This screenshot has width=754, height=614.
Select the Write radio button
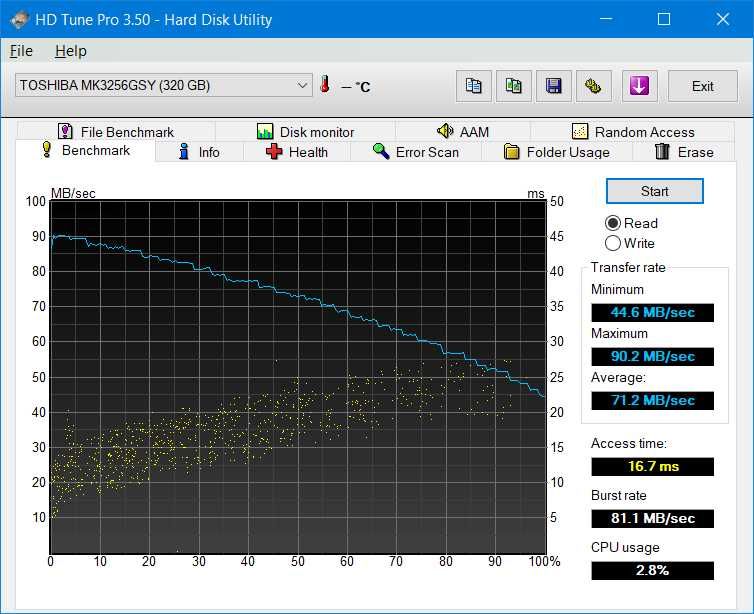(x=613, y=243)
